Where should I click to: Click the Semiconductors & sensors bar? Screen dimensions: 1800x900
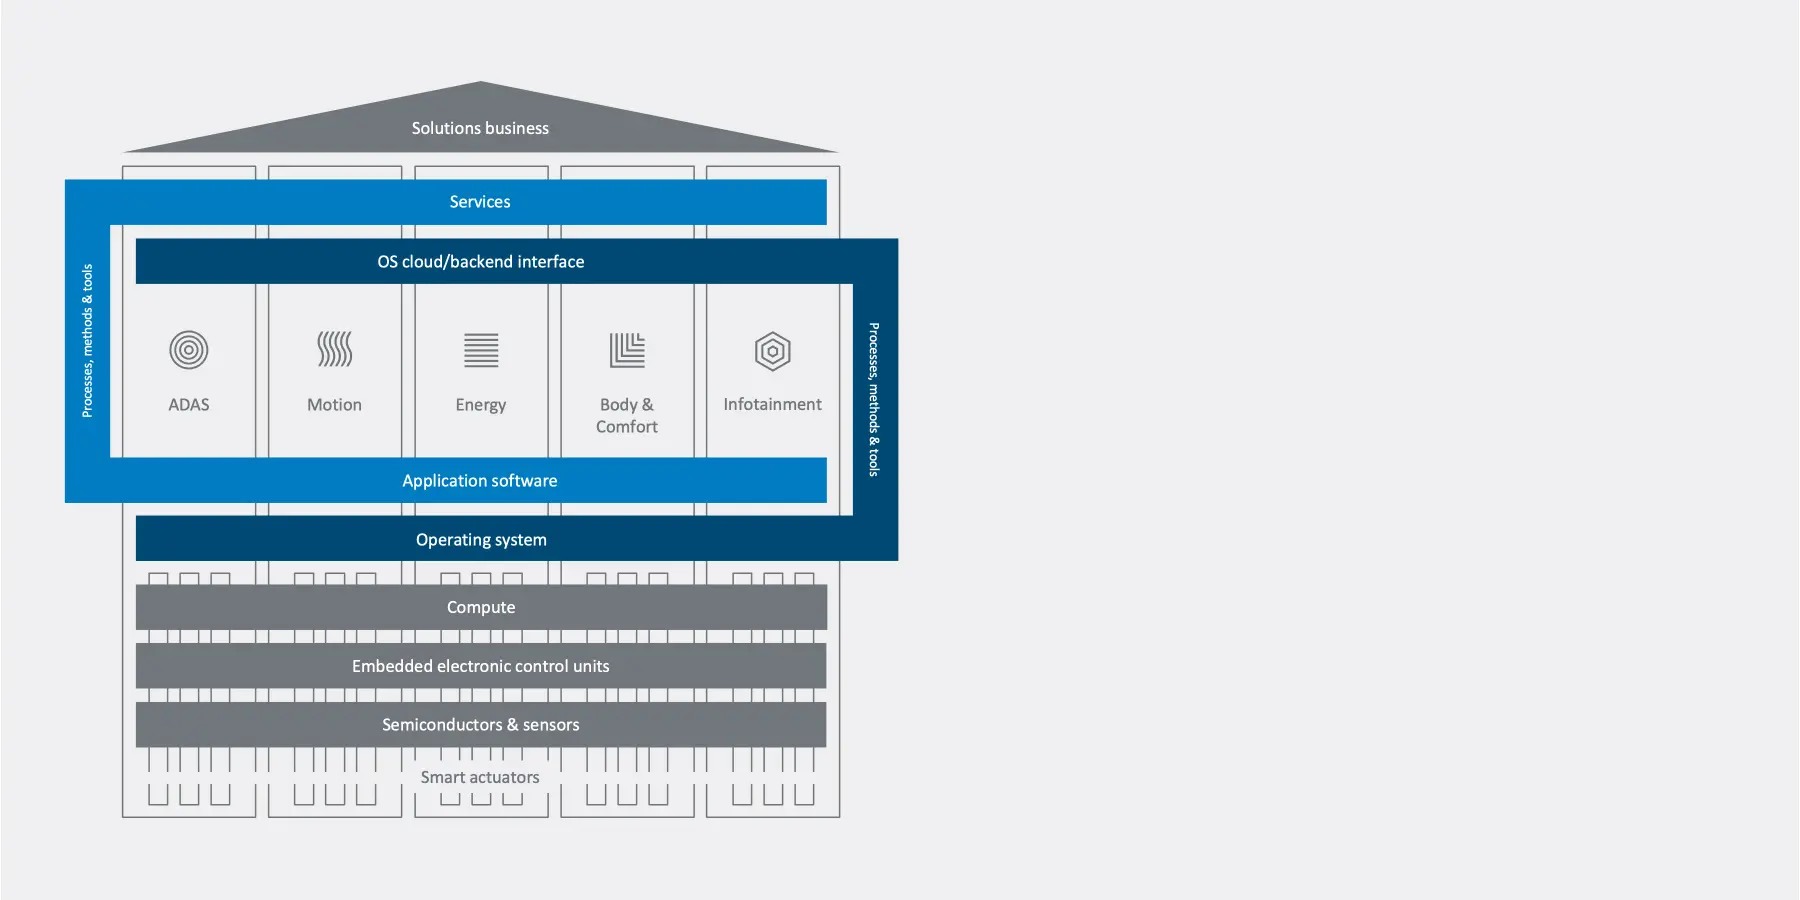tap(481, 724)
